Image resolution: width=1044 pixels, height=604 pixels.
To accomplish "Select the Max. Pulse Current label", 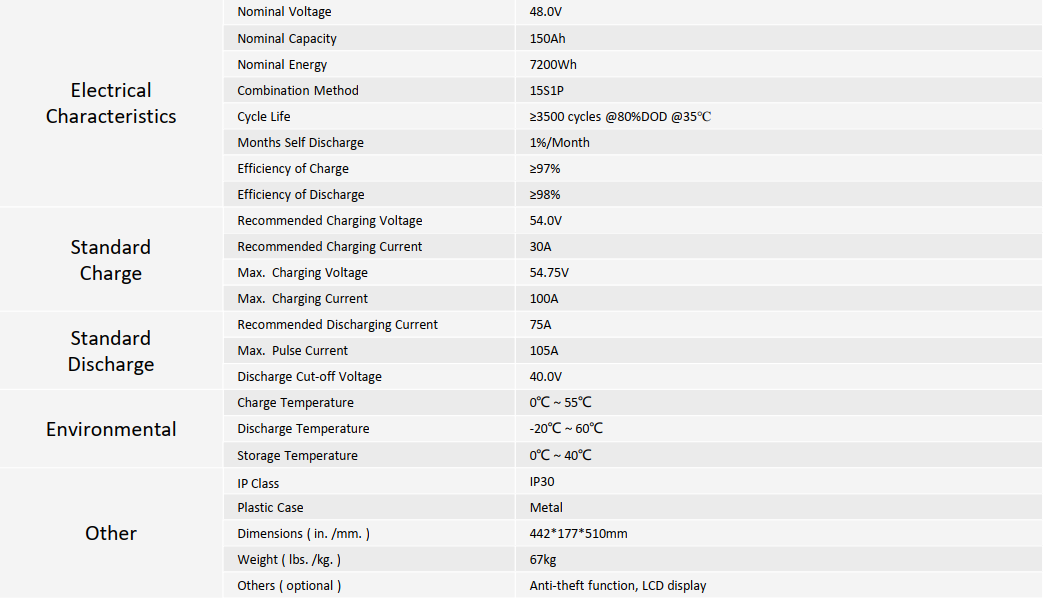I will [x=292, y=350].
